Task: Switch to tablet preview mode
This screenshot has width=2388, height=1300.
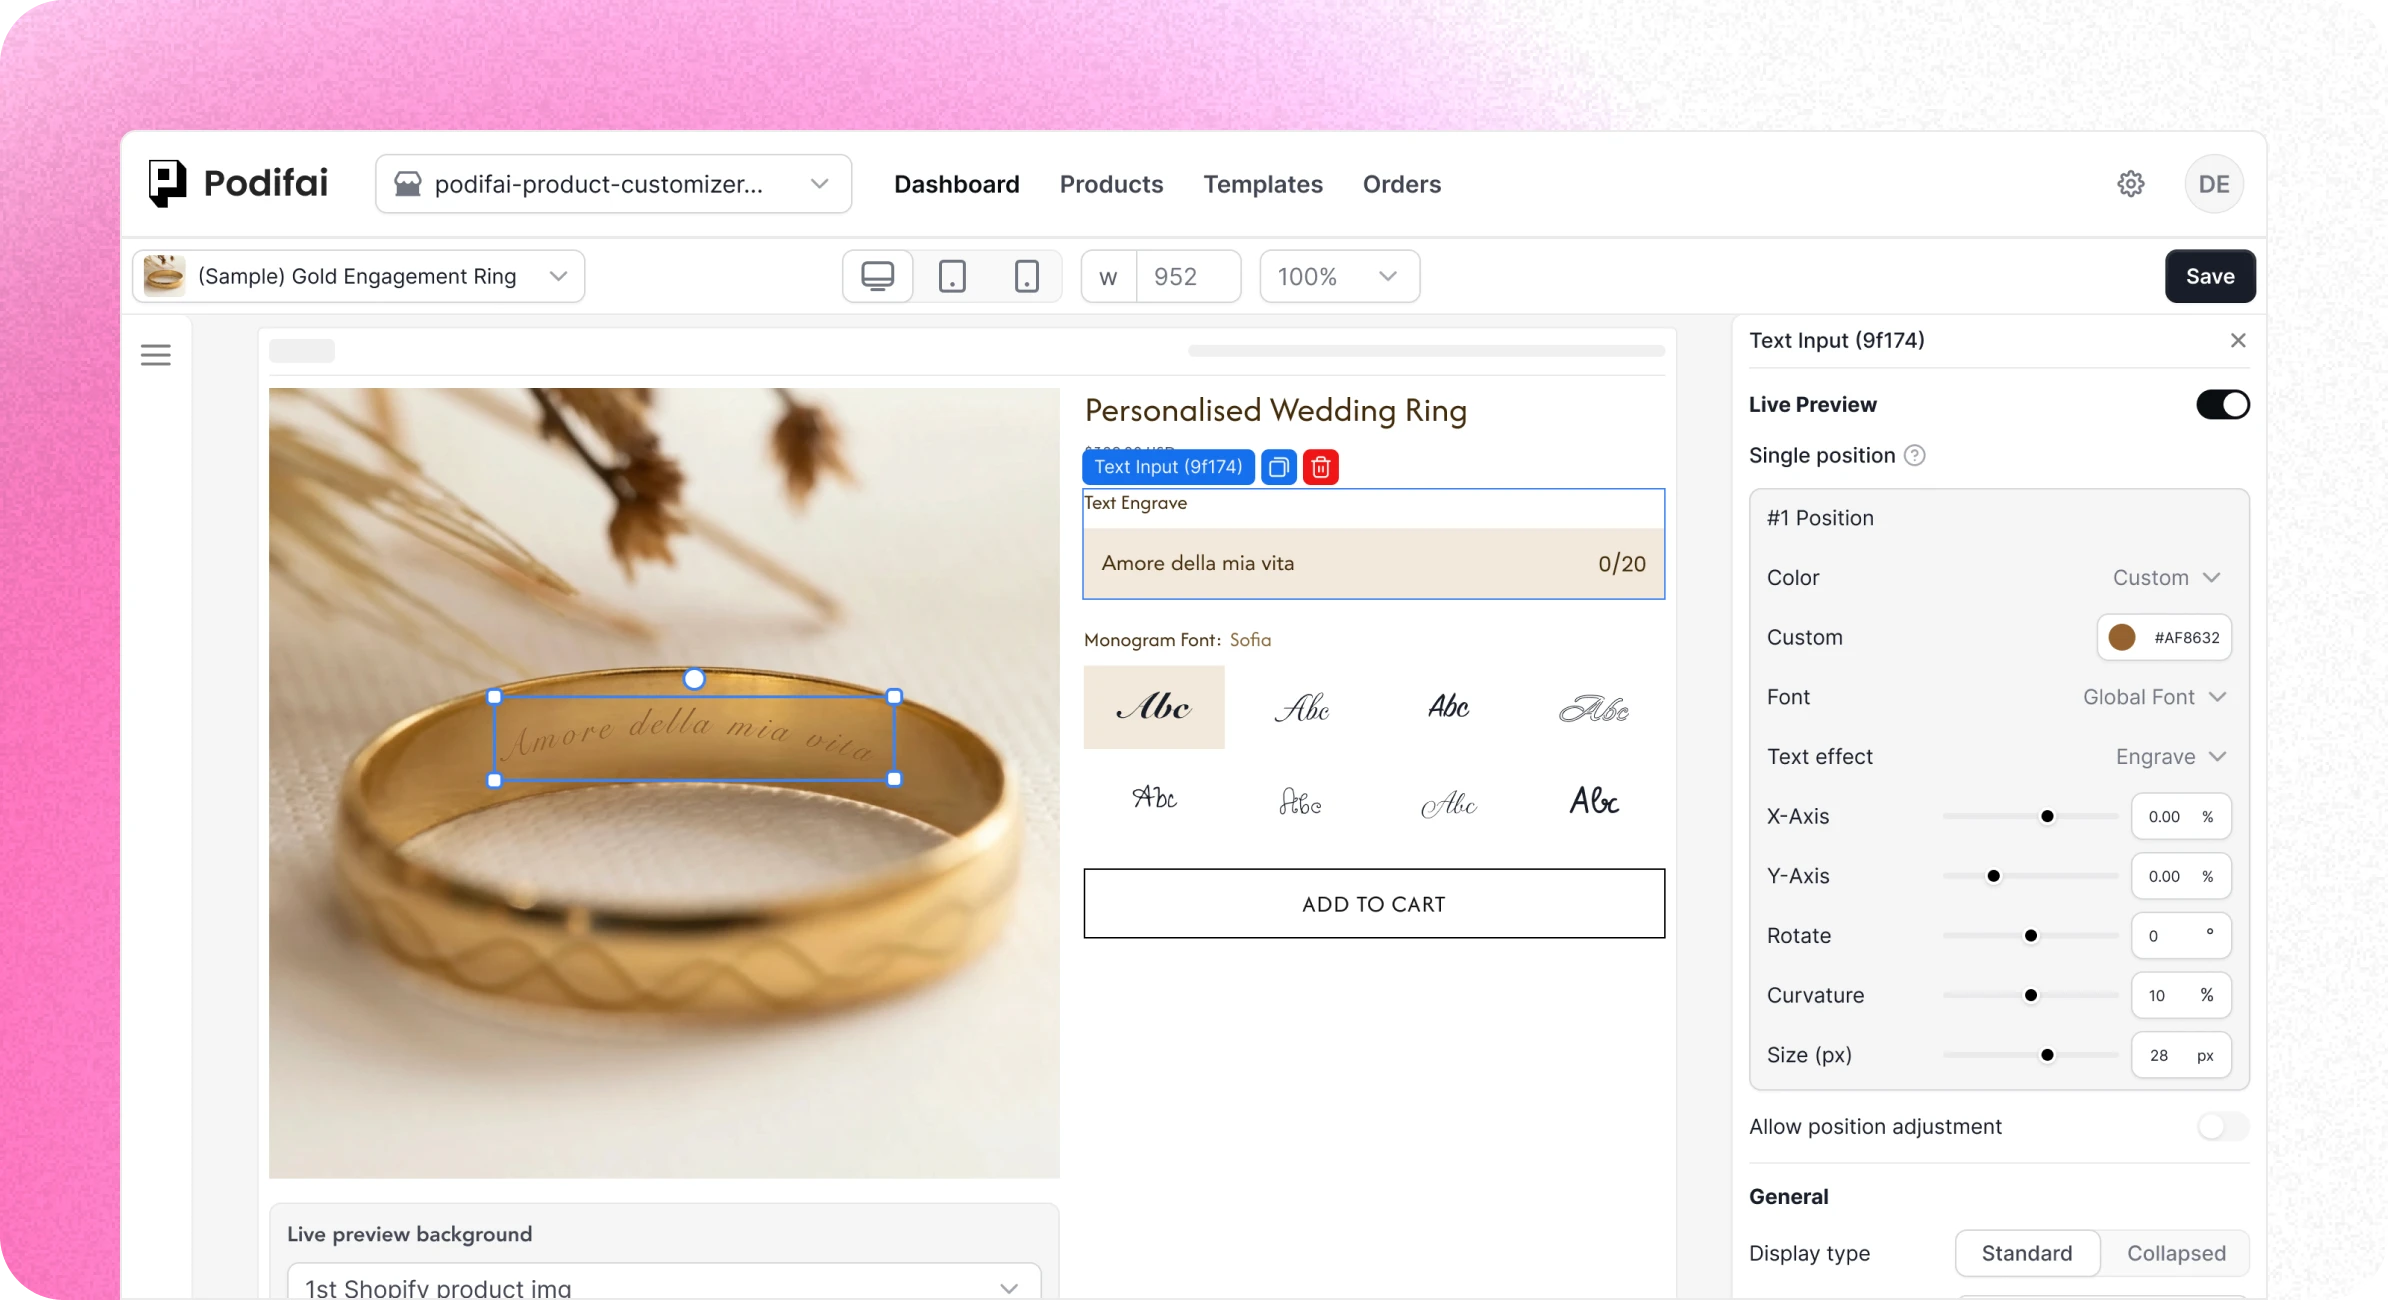Action: coord(952,276)
